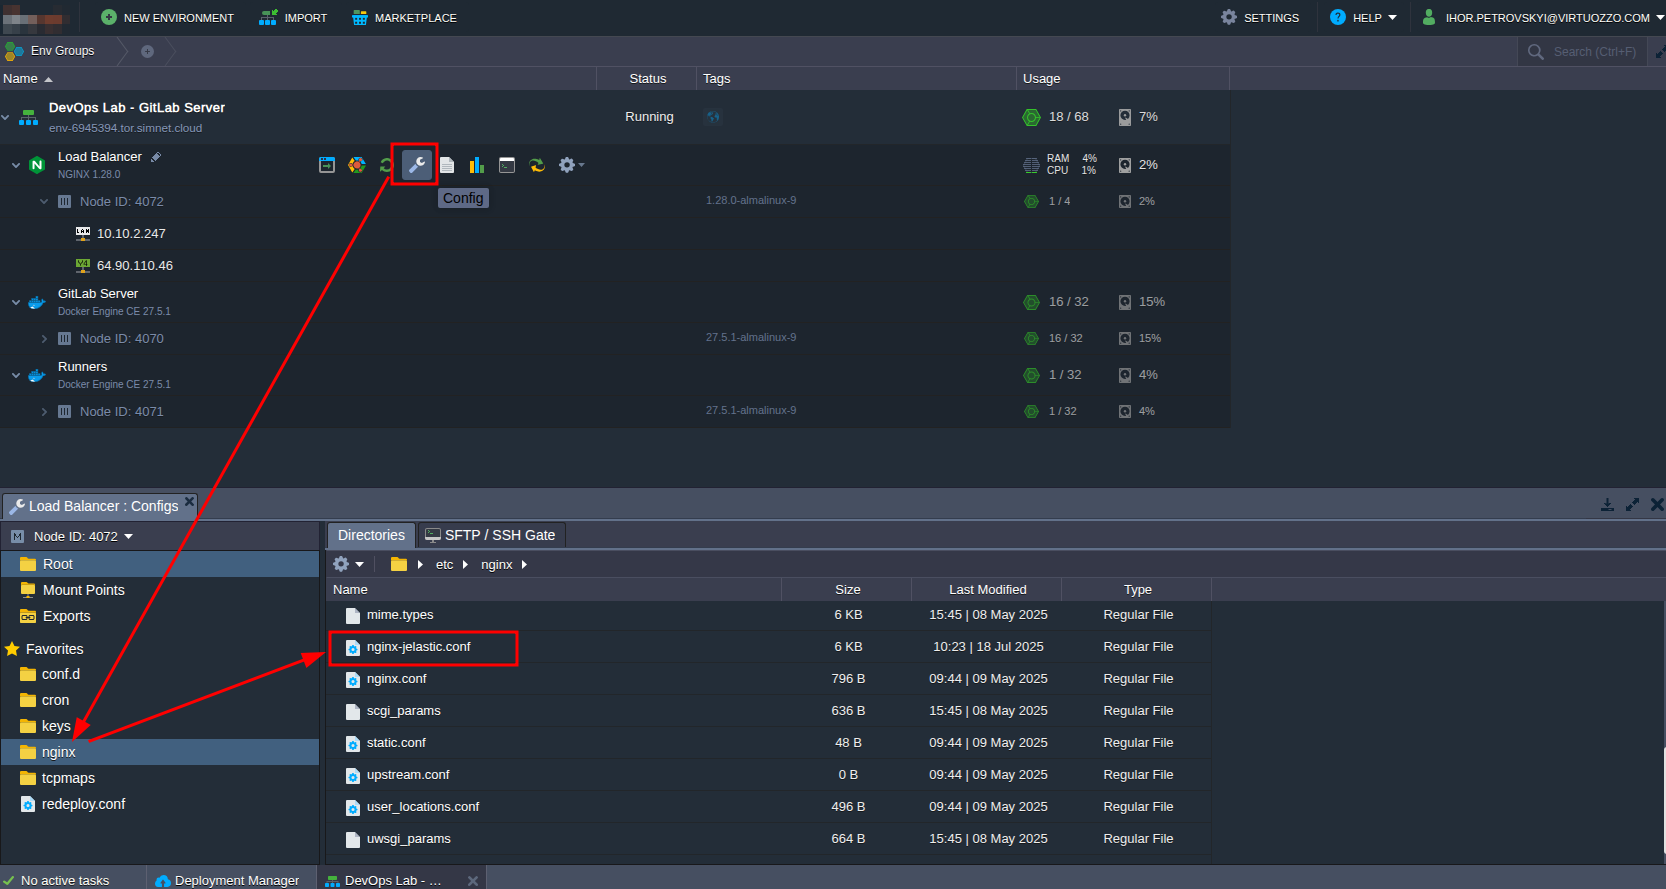This screenshot has width=1666, height=889.
Task: Open Load Balancer topology hexagon icon
Action: click(x=357, y=165)
